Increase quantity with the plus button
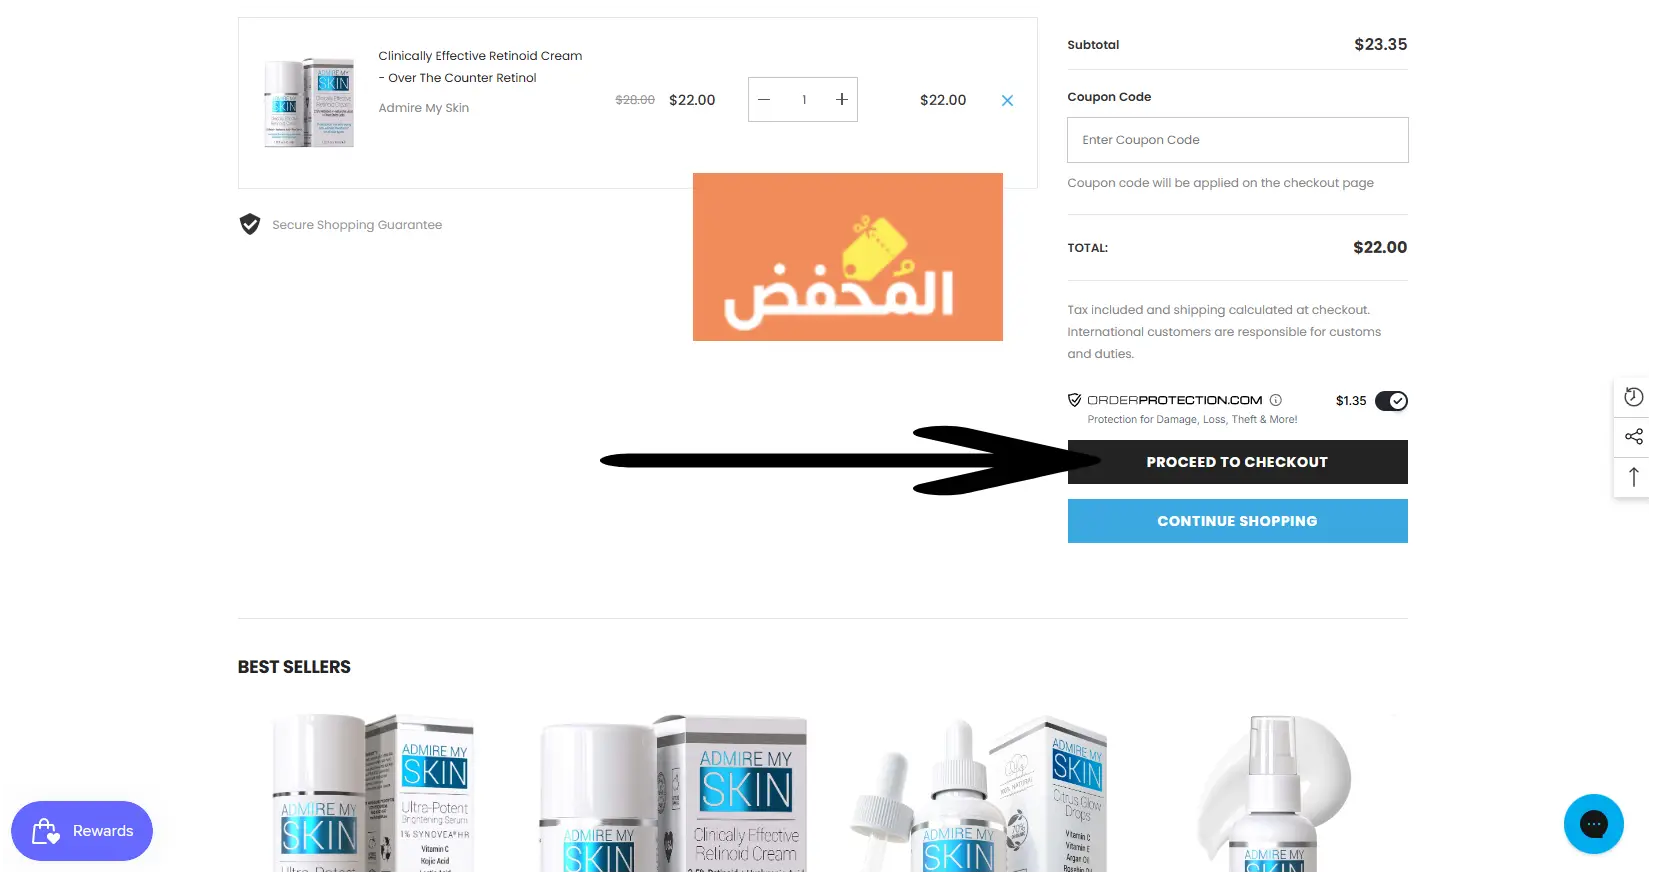 click(842, 100)
